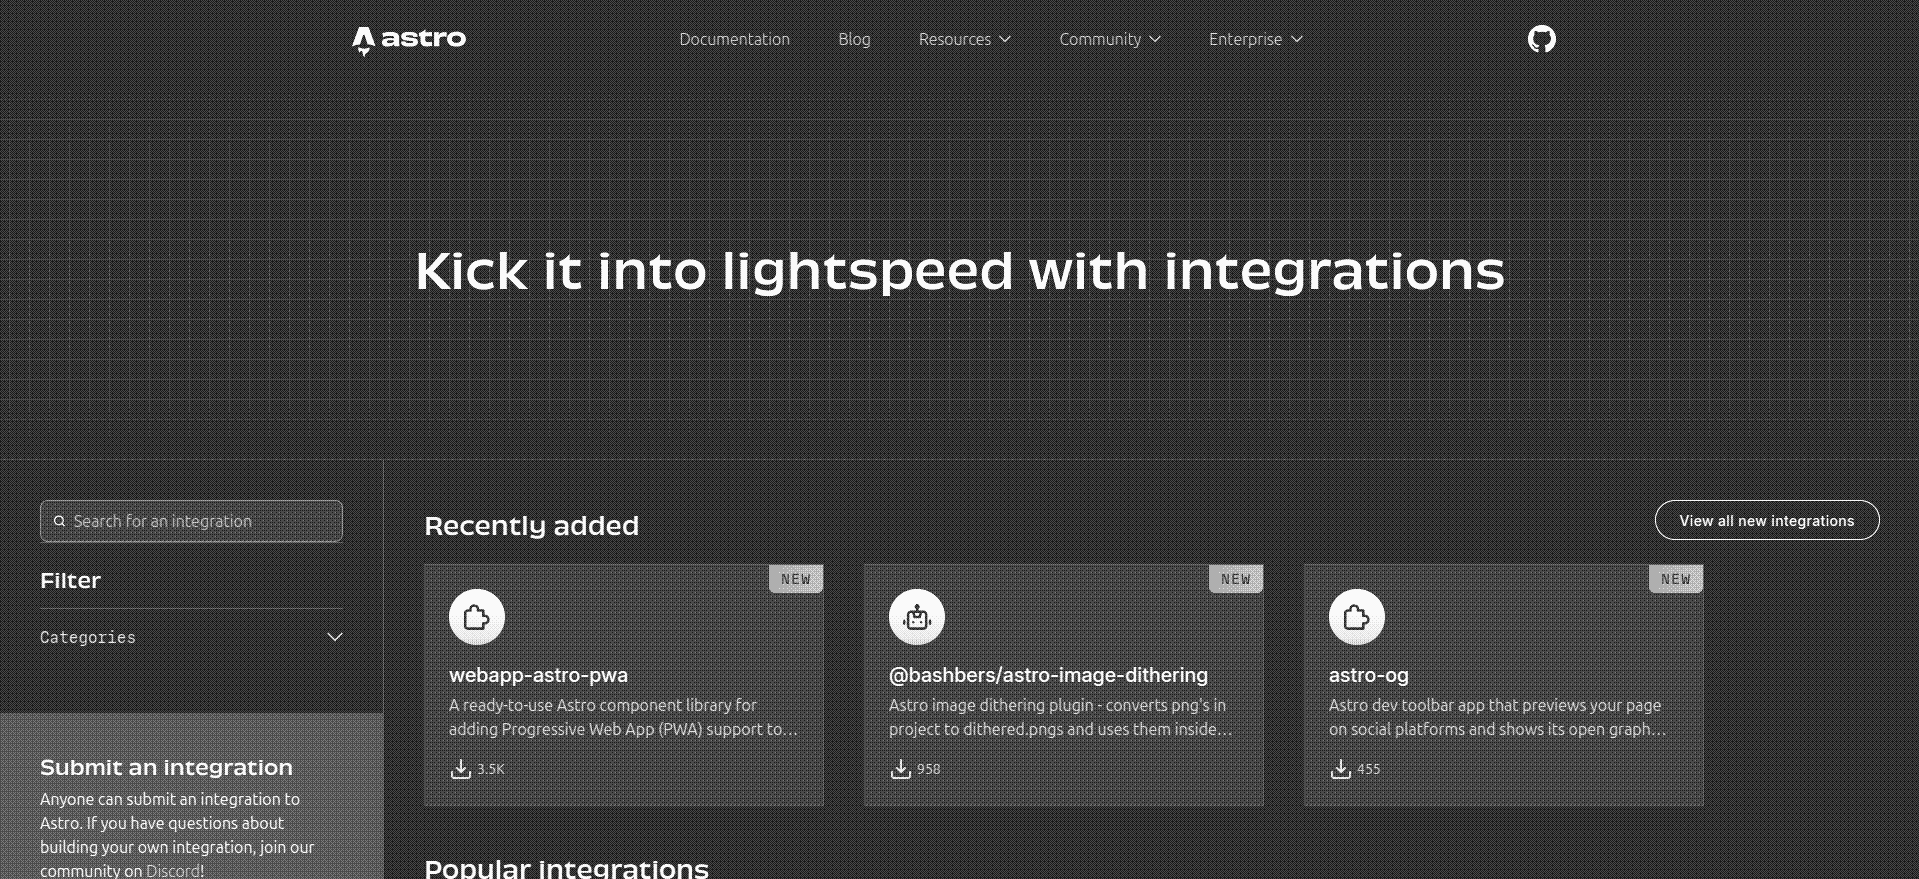Click the Submit an integration heading
1919x879 pixels.
tap(166, 767)
